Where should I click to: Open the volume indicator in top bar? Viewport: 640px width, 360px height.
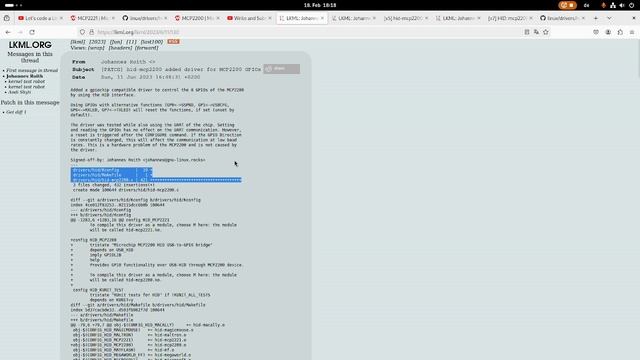622,5
